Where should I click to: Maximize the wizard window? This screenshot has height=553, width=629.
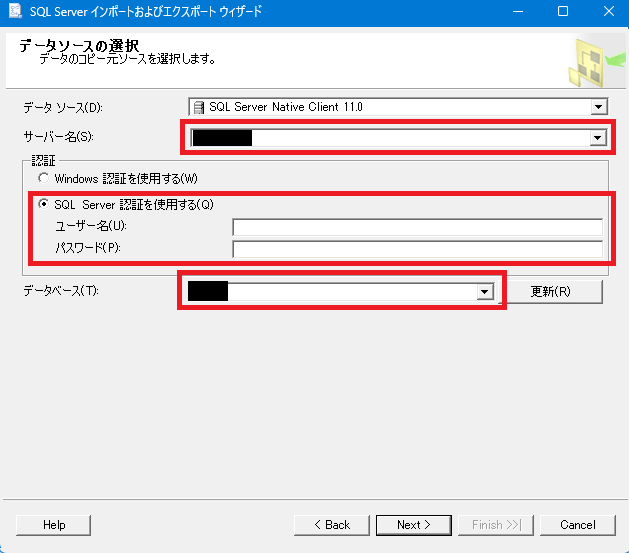tap(563, 11)
